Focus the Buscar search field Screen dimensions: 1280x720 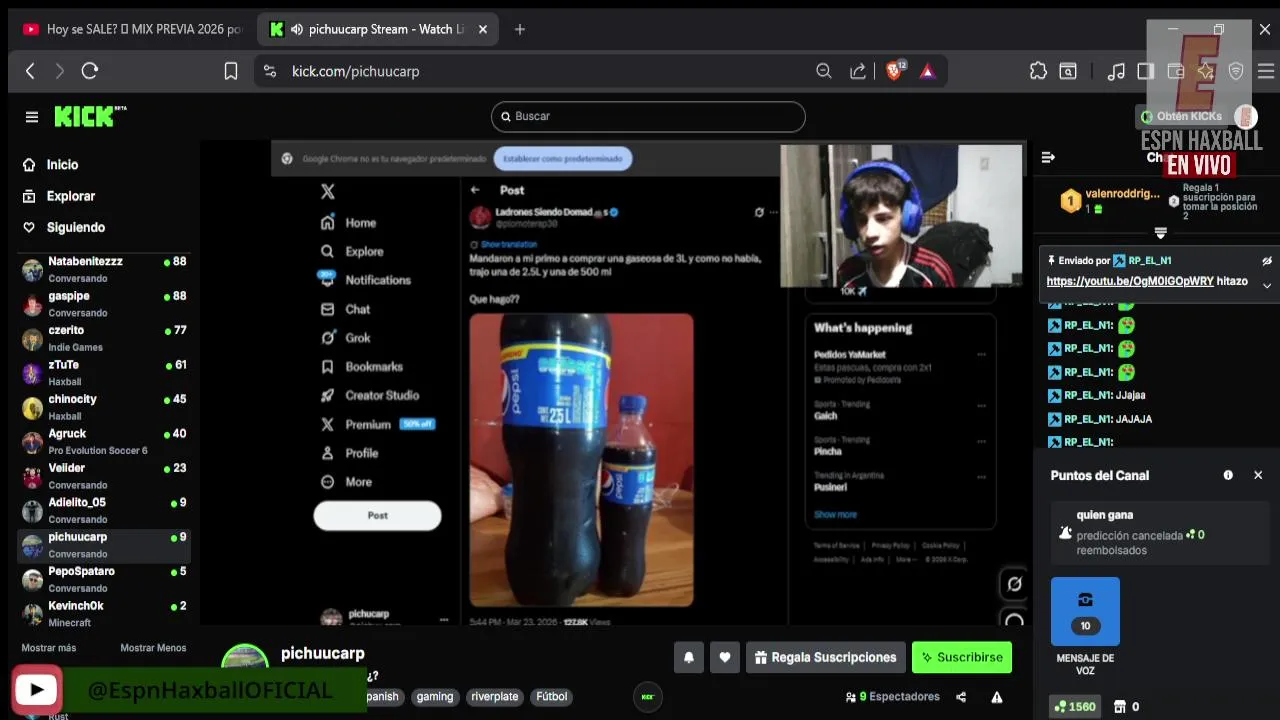pyautogui.click(x=648, y=116)
